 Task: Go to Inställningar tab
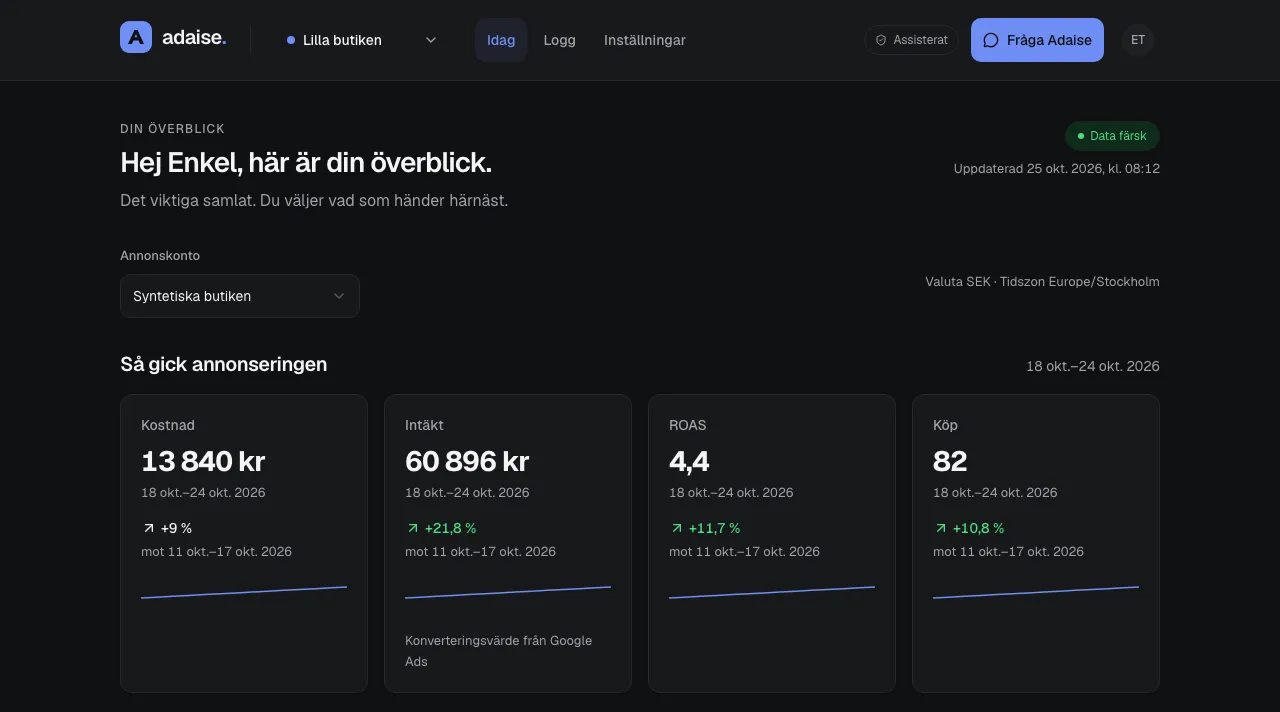645,40
